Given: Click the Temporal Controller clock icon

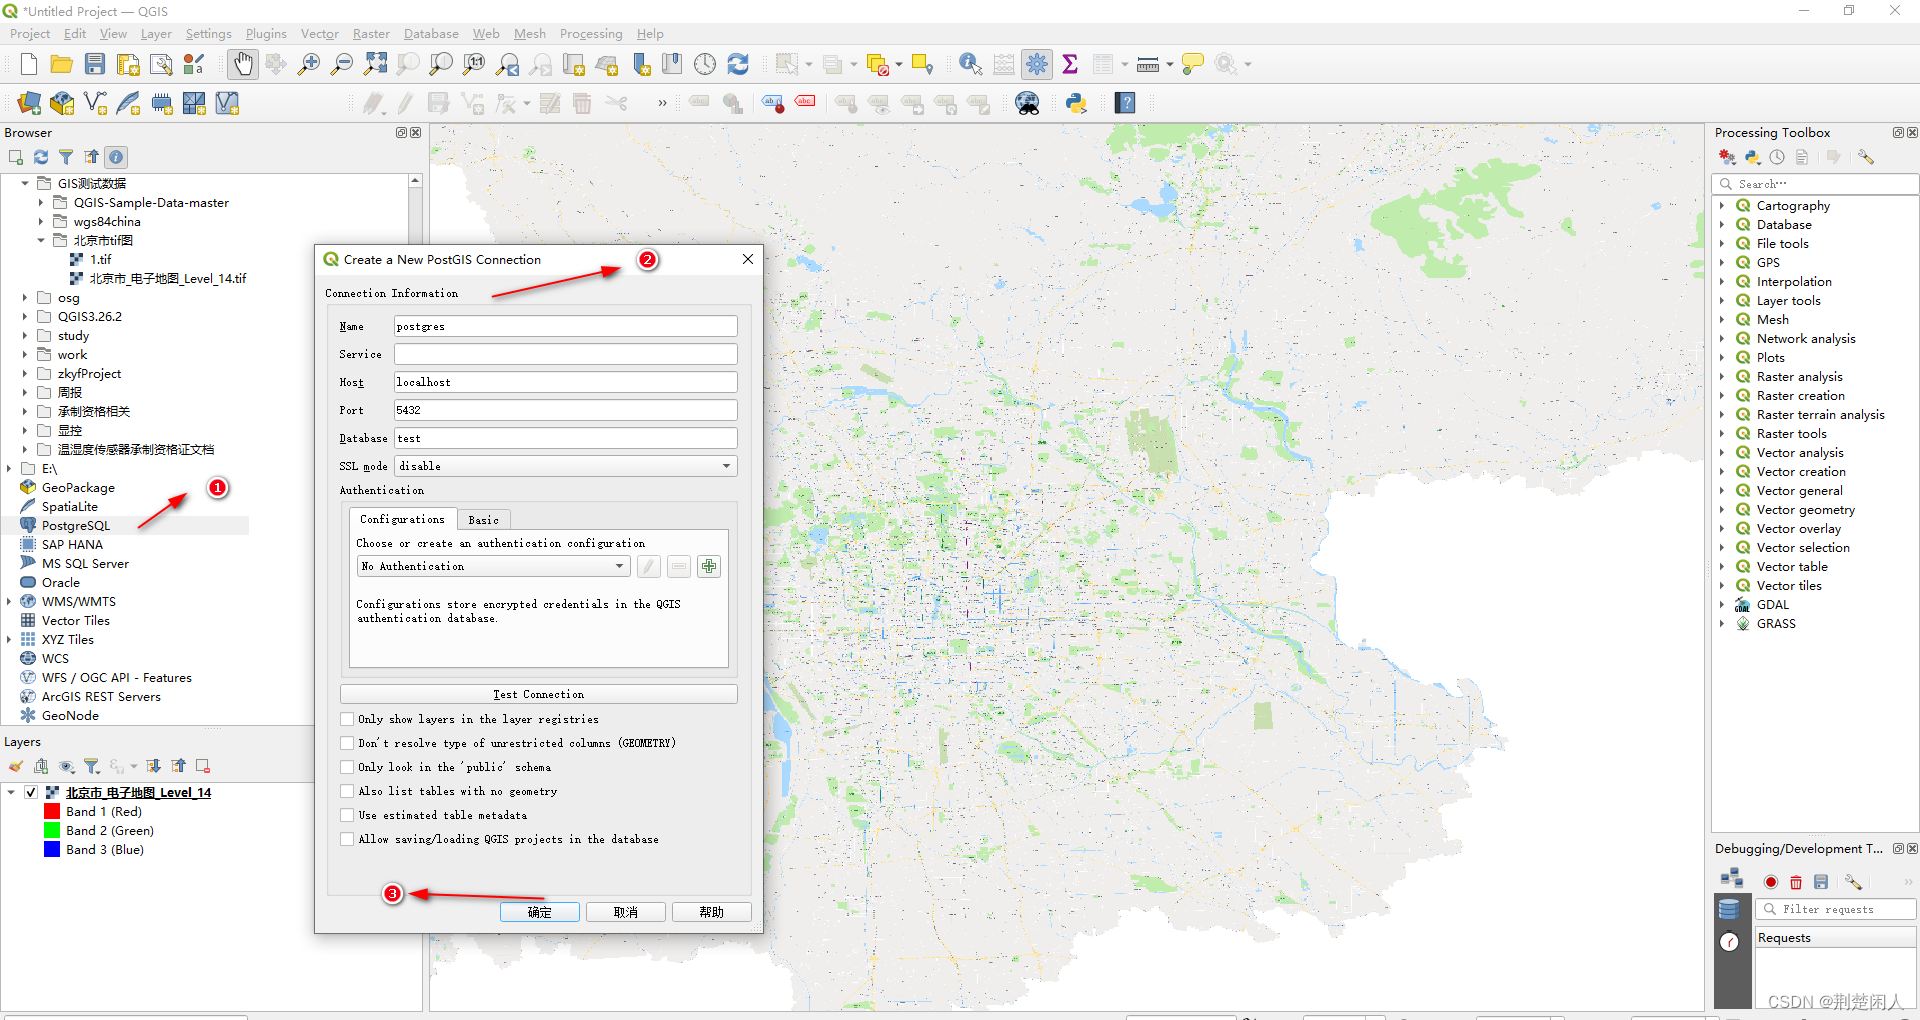Looking at the screenshot, I should 705,65.
